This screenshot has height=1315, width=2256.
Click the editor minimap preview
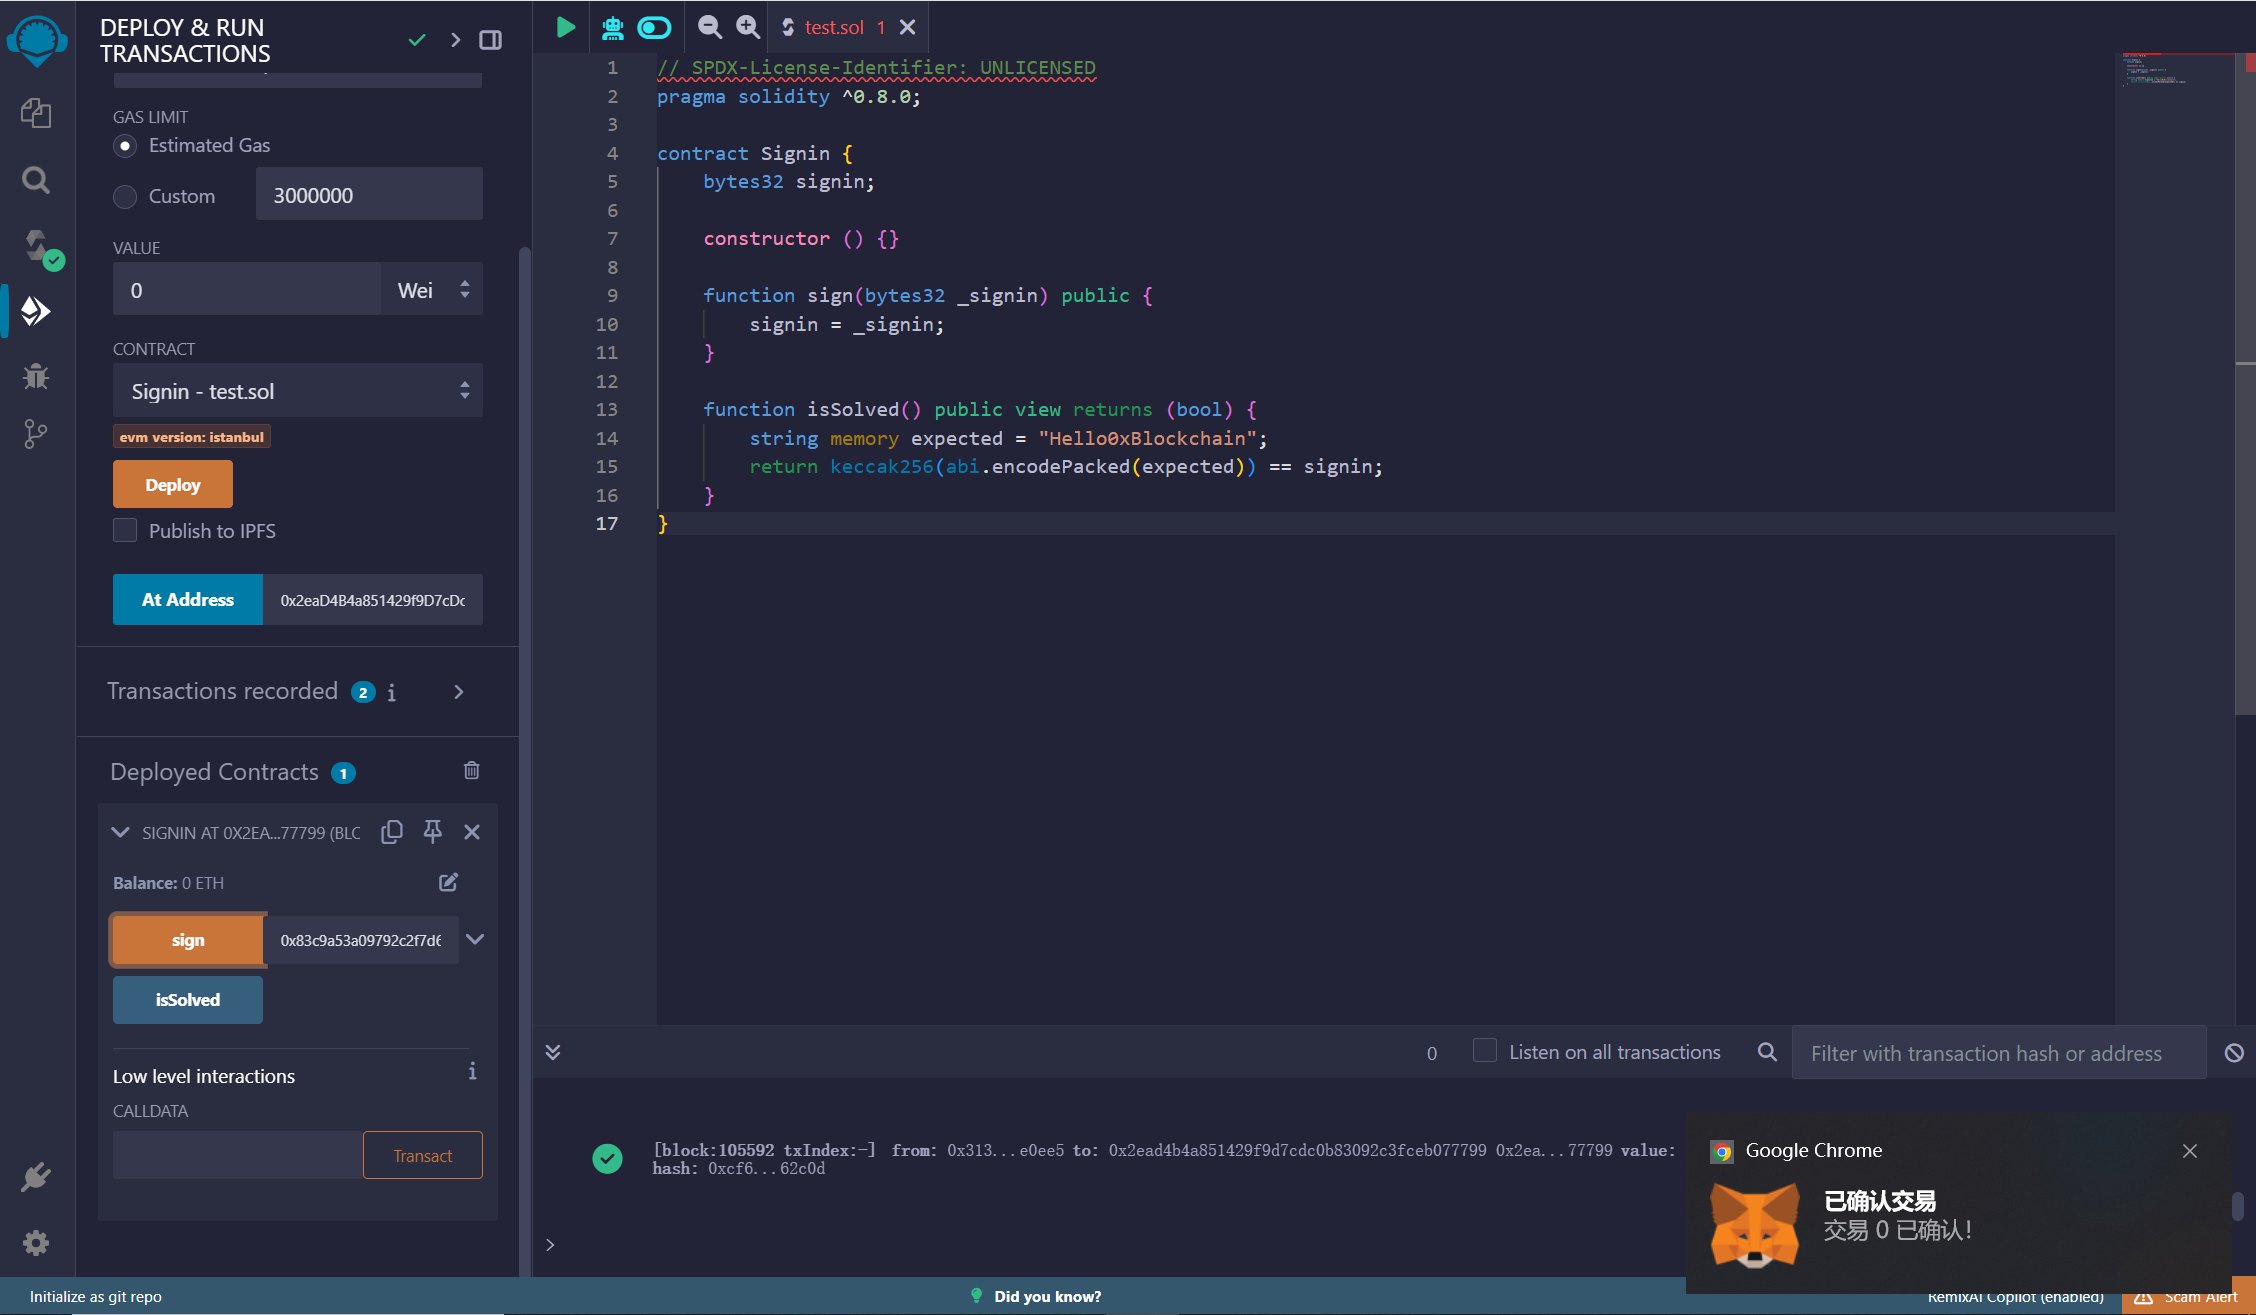(x=2174, y=72)
